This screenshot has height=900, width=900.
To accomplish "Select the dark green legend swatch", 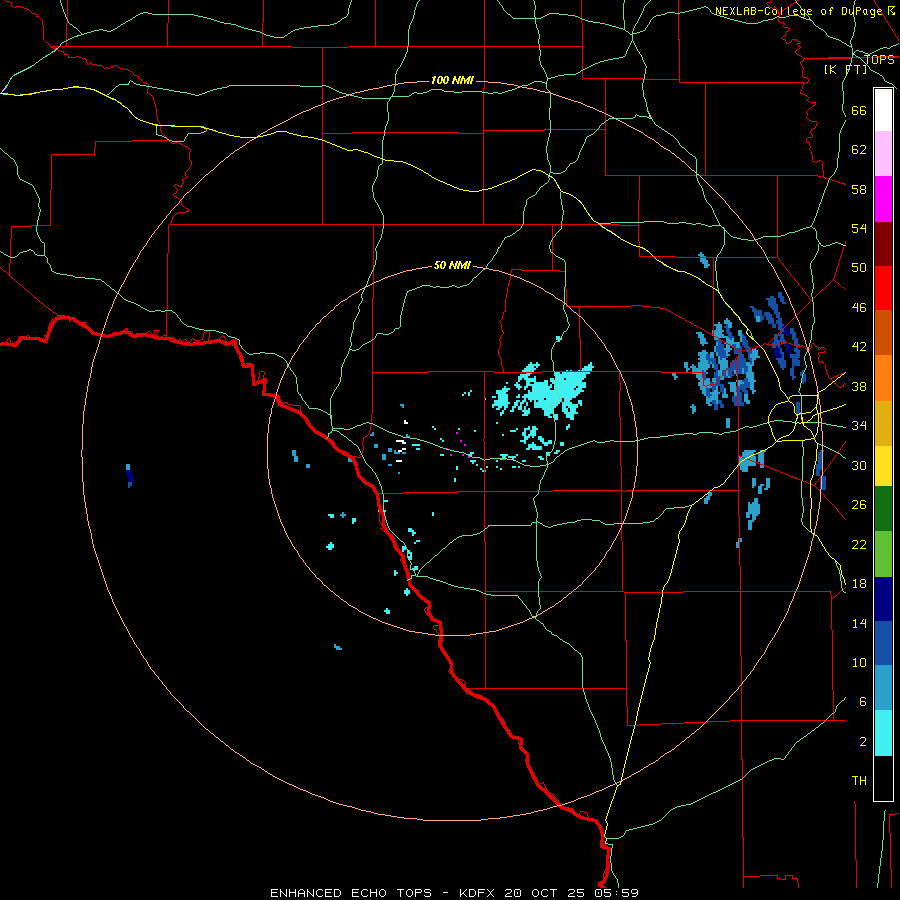I will click(883, 509).
